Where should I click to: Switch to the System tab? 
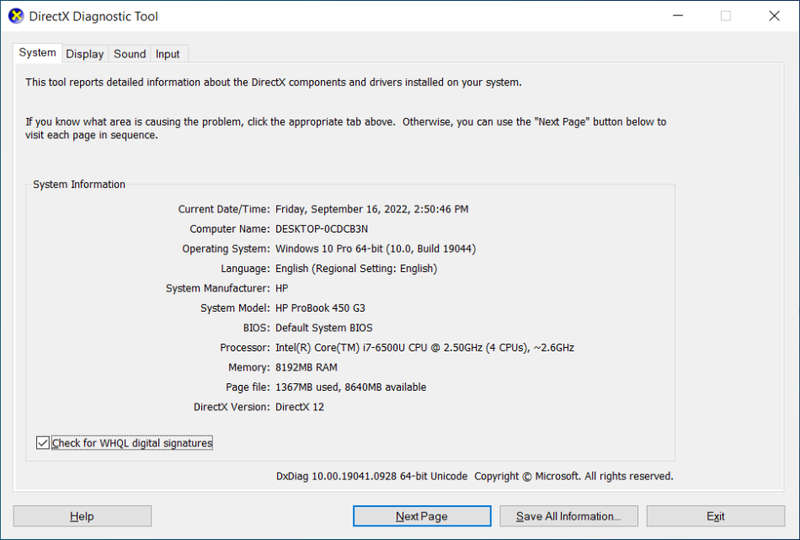(x=37, y=53)
